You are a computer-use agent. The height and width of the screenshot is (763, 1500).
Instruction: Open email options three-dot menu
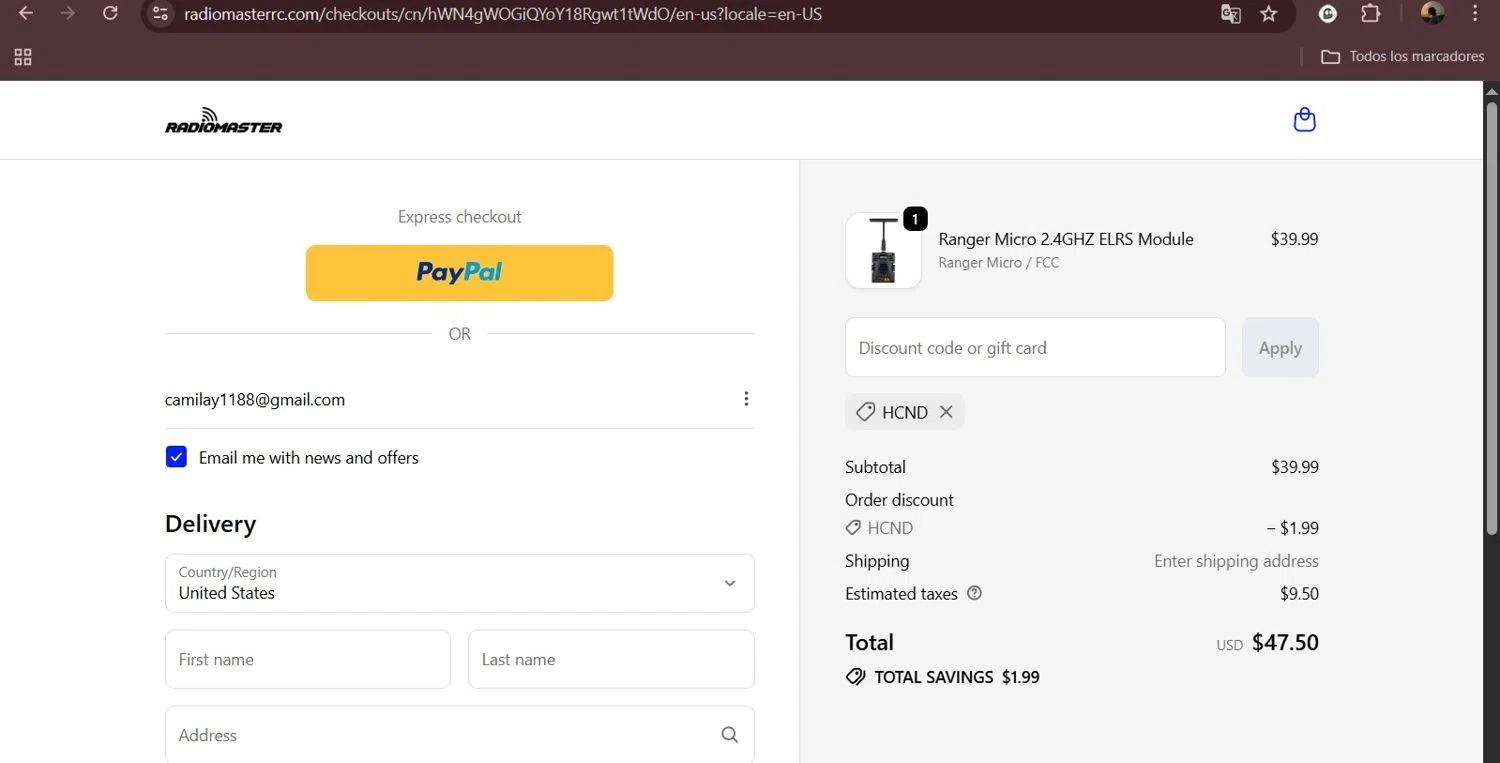click(746, 399)
